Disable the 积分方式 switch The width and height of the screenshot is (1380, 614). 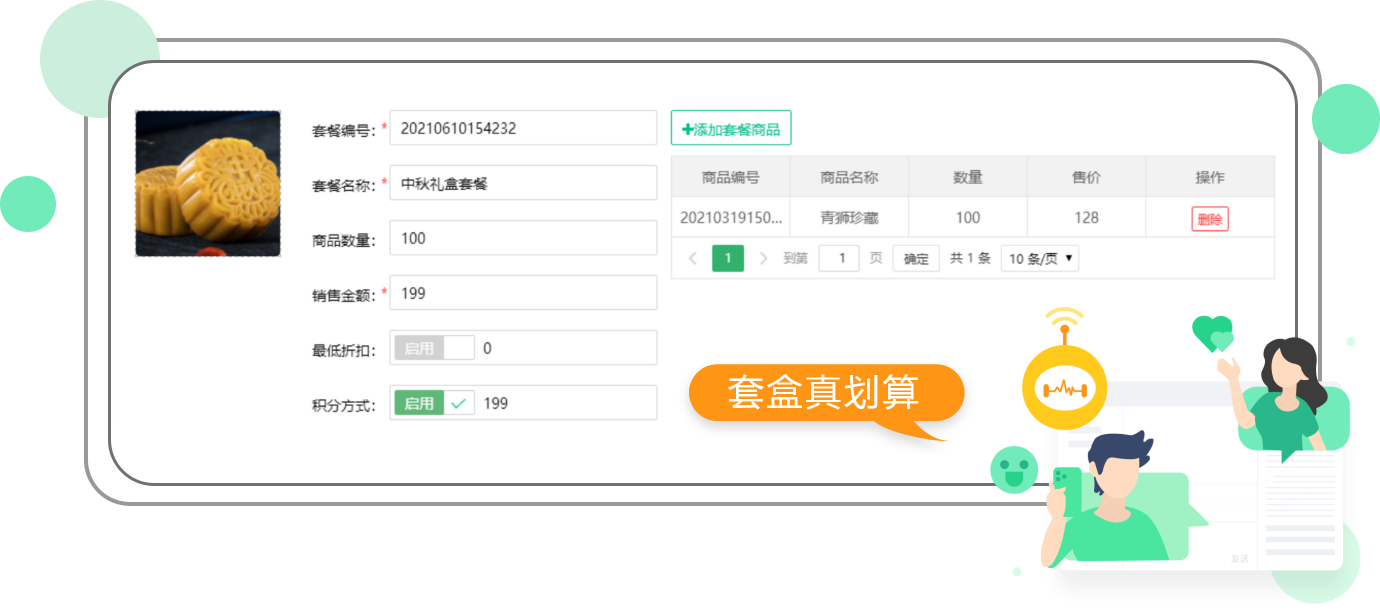(434, 403)
